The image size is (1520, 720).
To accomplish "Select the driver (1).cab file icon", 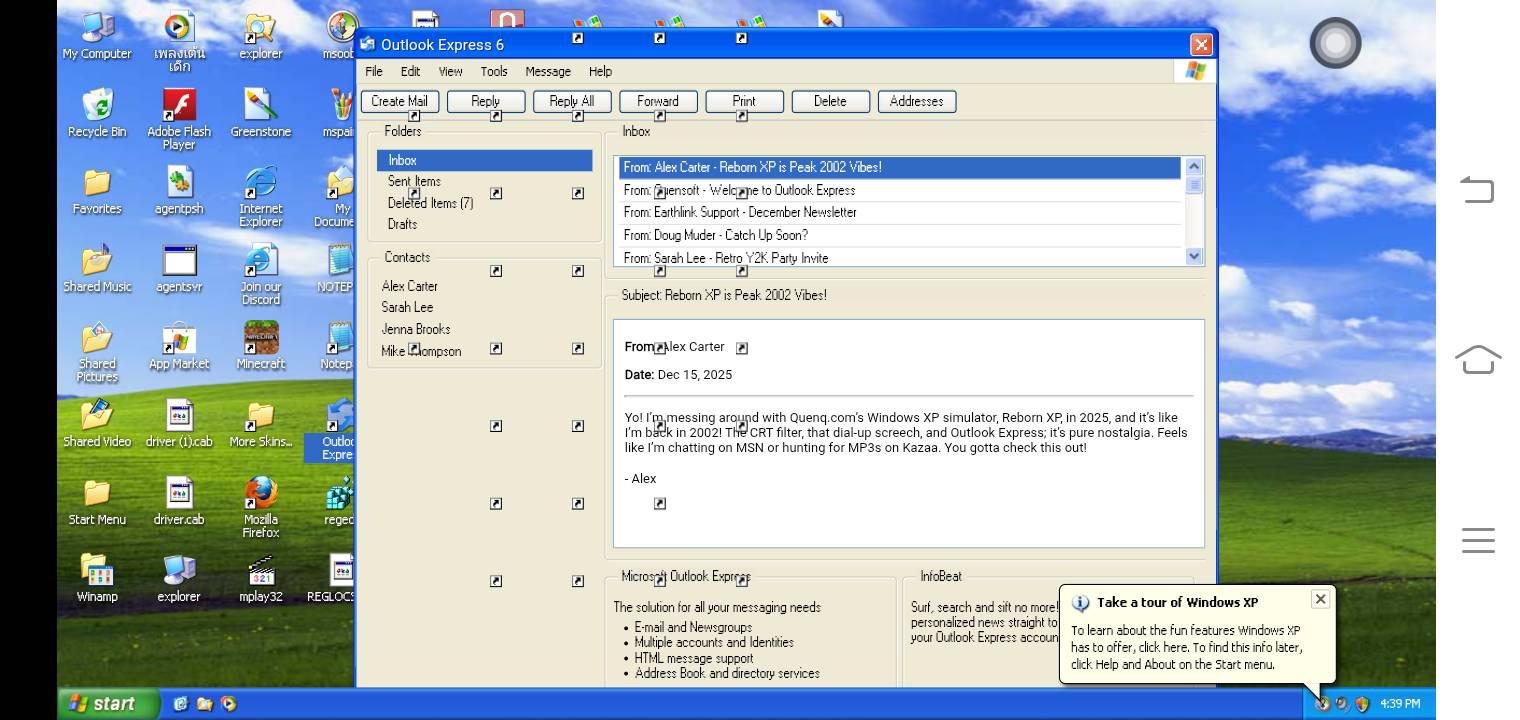I will [179, 423].
